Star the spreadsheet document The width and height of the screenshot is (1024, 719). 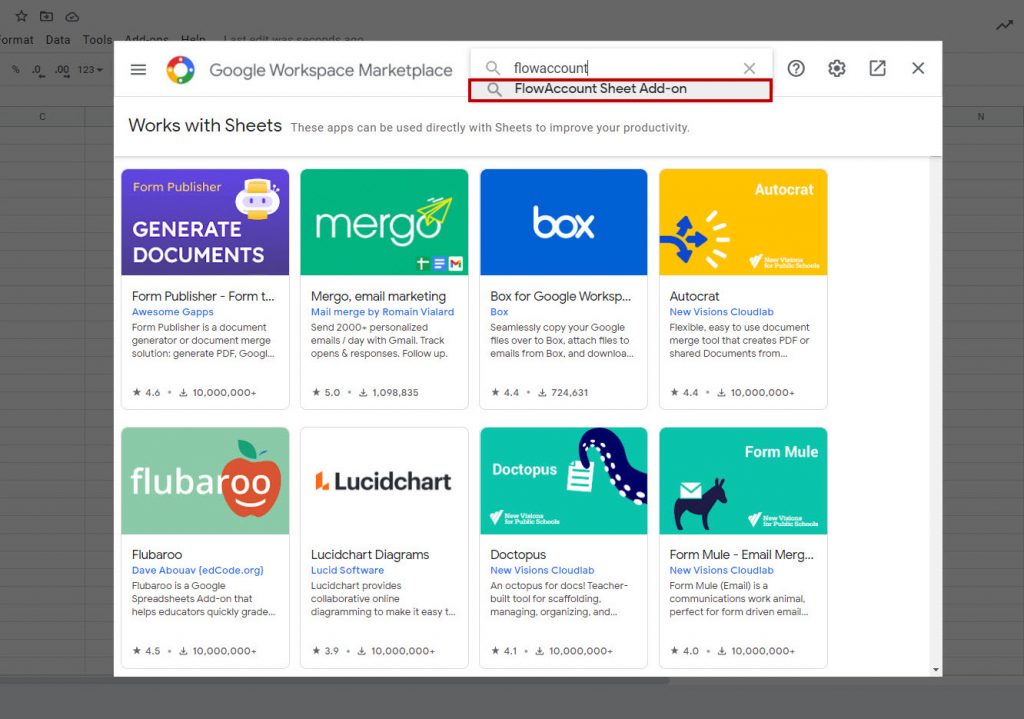coord(21,17)
